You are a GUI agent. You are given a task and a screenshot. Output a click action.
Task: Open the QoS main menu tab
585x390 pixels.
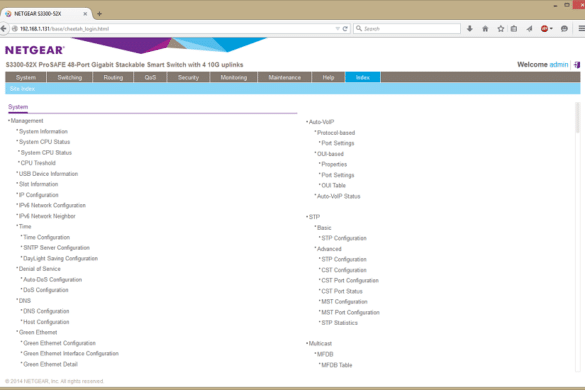tap(150, 77)
